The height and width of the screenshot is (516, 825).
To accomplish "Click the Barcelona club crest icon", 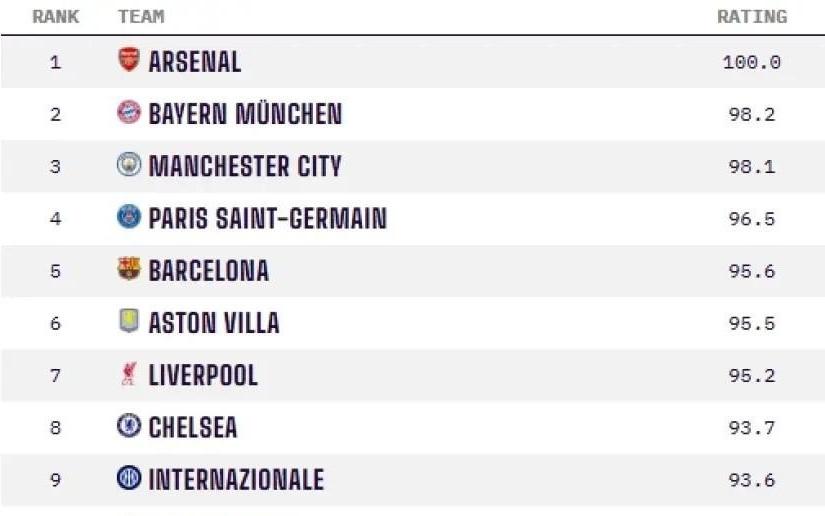I will point(129,269).
